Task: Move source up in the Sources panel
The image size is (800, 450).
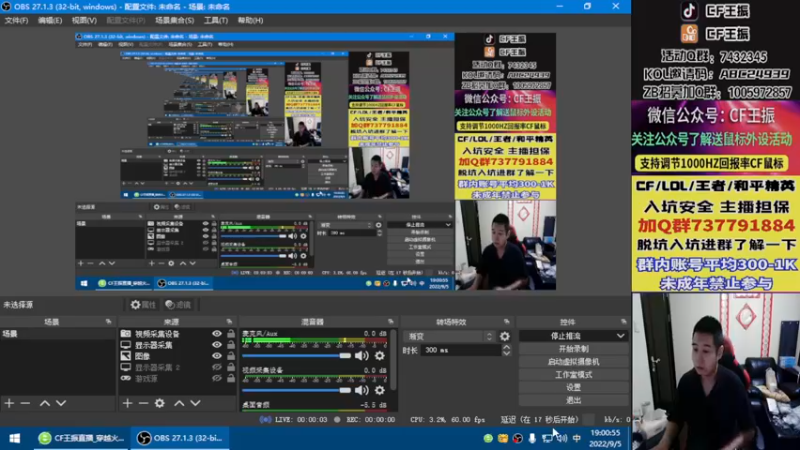Action: point(179,403)
